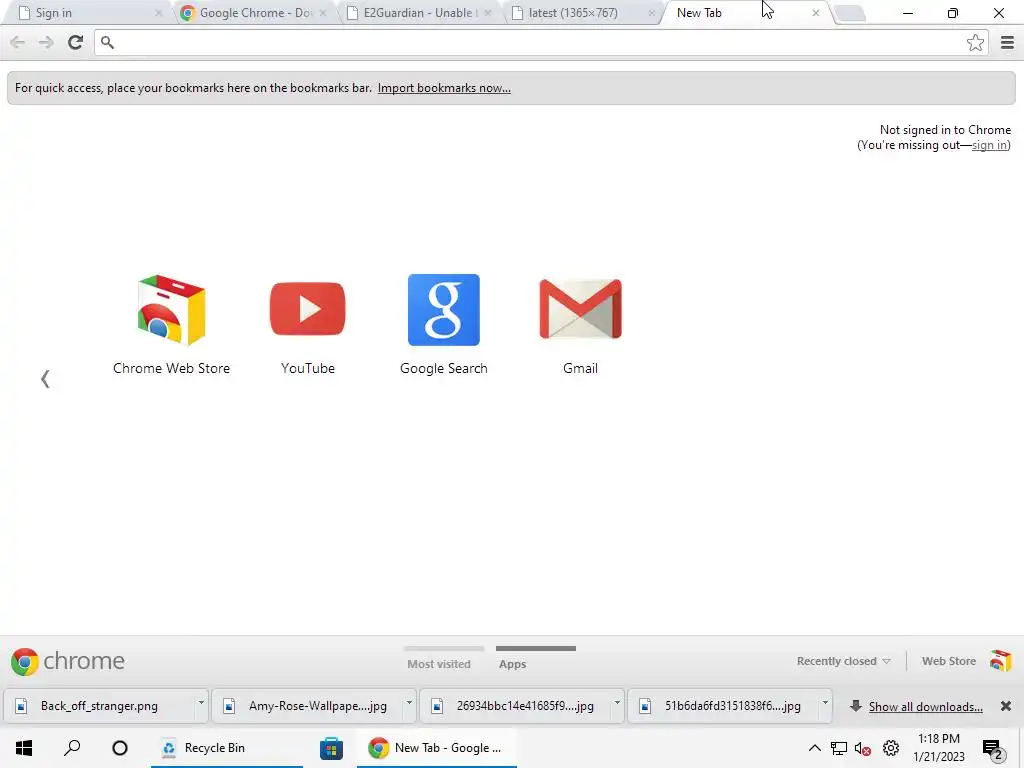
Task: Open Microsoft Store taskbar icon
Action: (331, 748)
